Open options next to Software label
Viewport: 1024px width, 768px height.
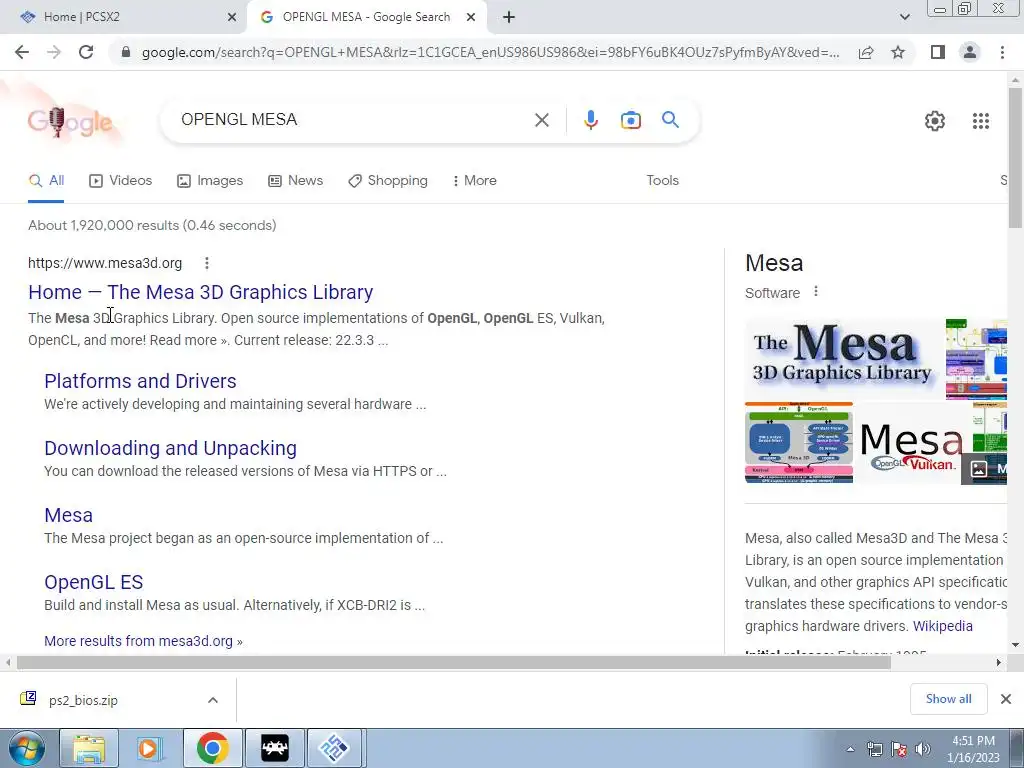[x=816, y=292]
